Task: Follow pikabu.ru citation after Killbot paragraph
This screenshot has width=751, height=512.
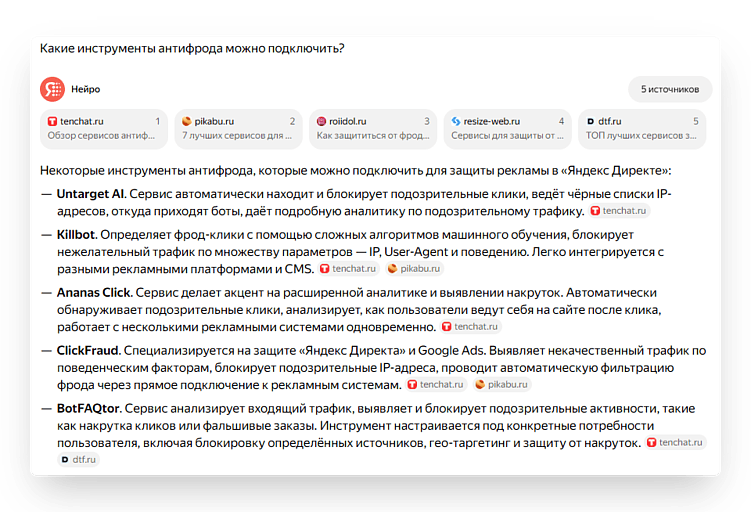Action: [414, 269]
